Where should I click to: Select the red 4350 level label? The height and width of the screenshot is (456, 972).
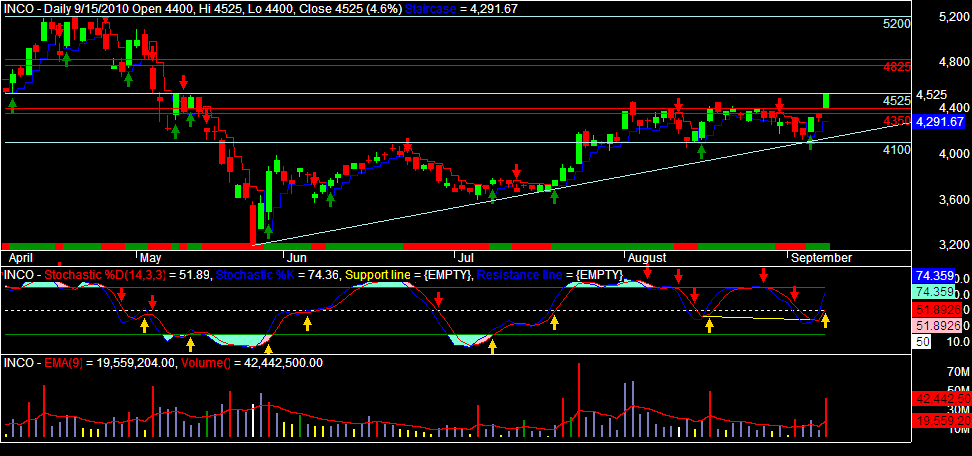pos(896,120)
